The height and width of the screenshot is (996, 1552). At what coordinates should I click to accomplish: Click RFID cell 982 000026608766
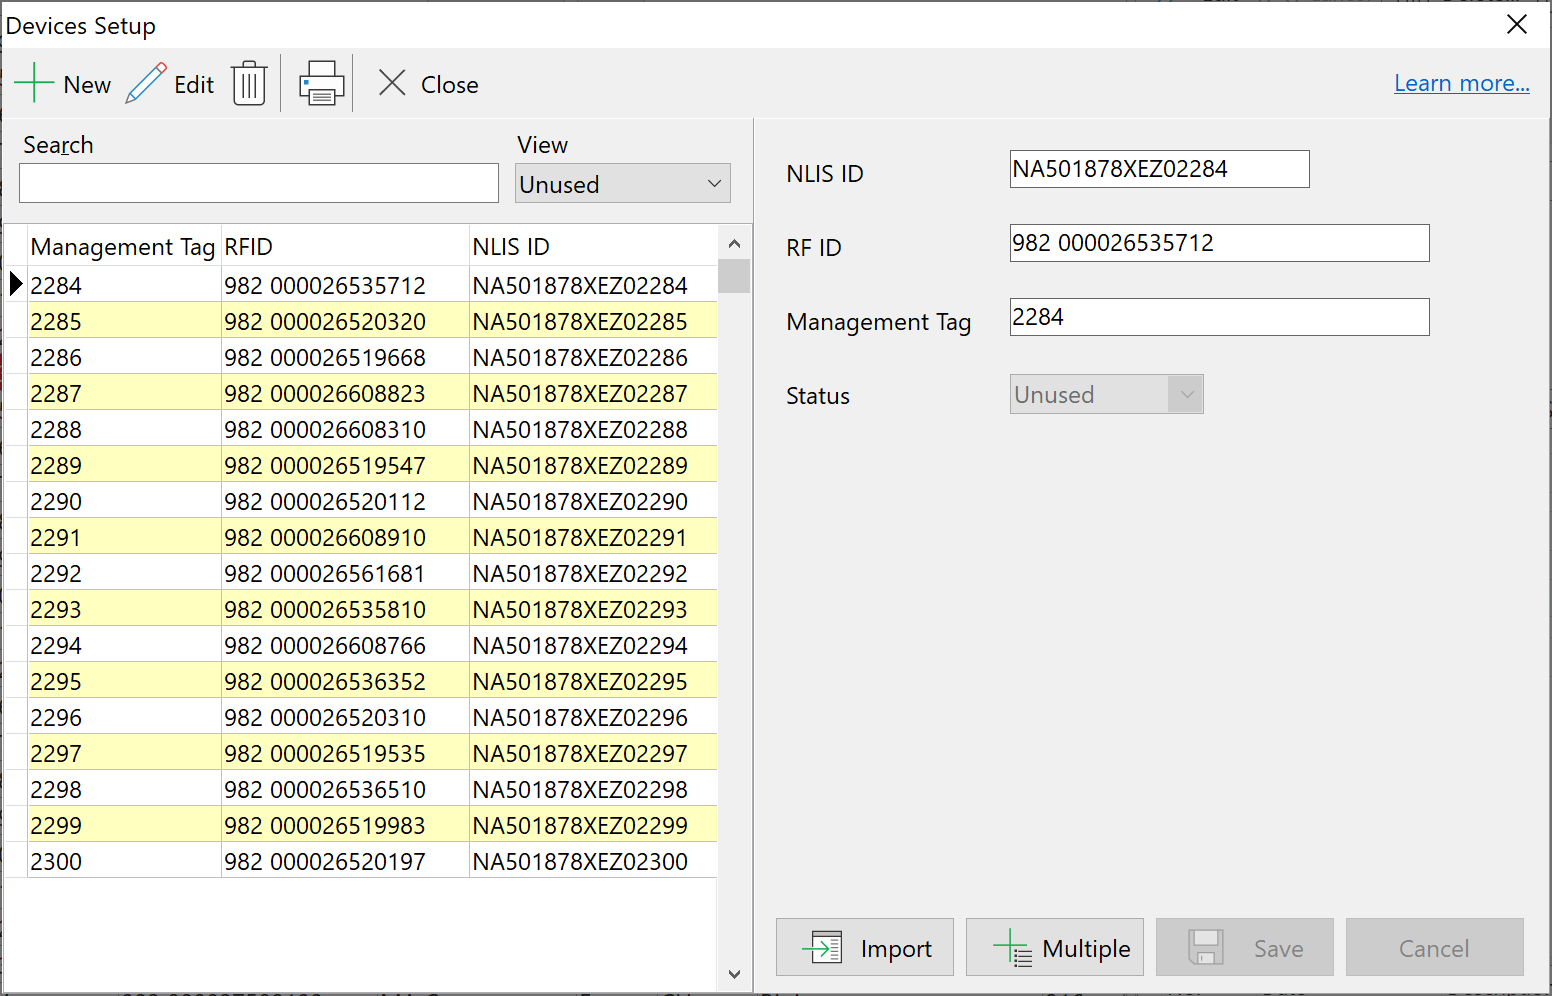coord(345,645)
